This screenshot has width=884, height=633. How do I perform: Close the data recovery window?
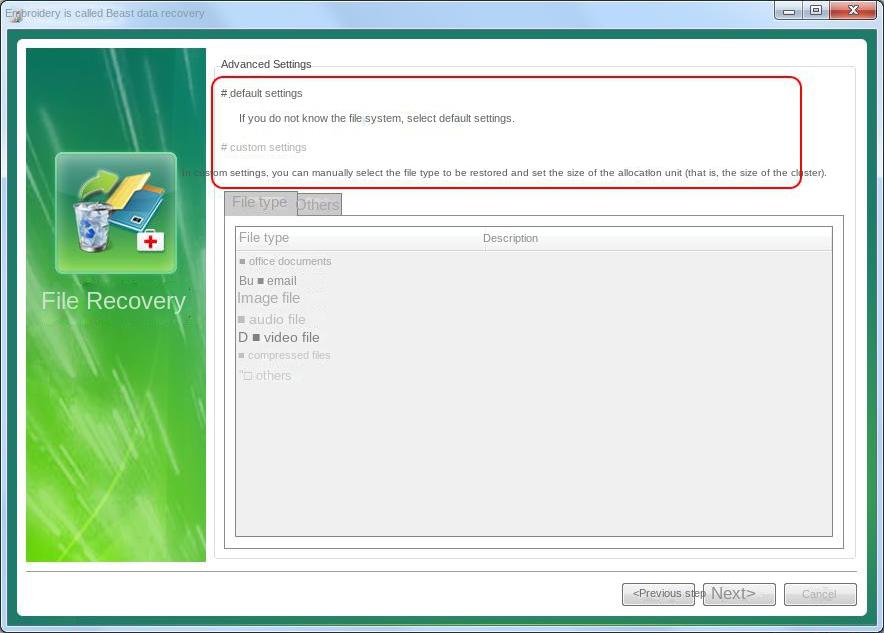coord(853,11)
